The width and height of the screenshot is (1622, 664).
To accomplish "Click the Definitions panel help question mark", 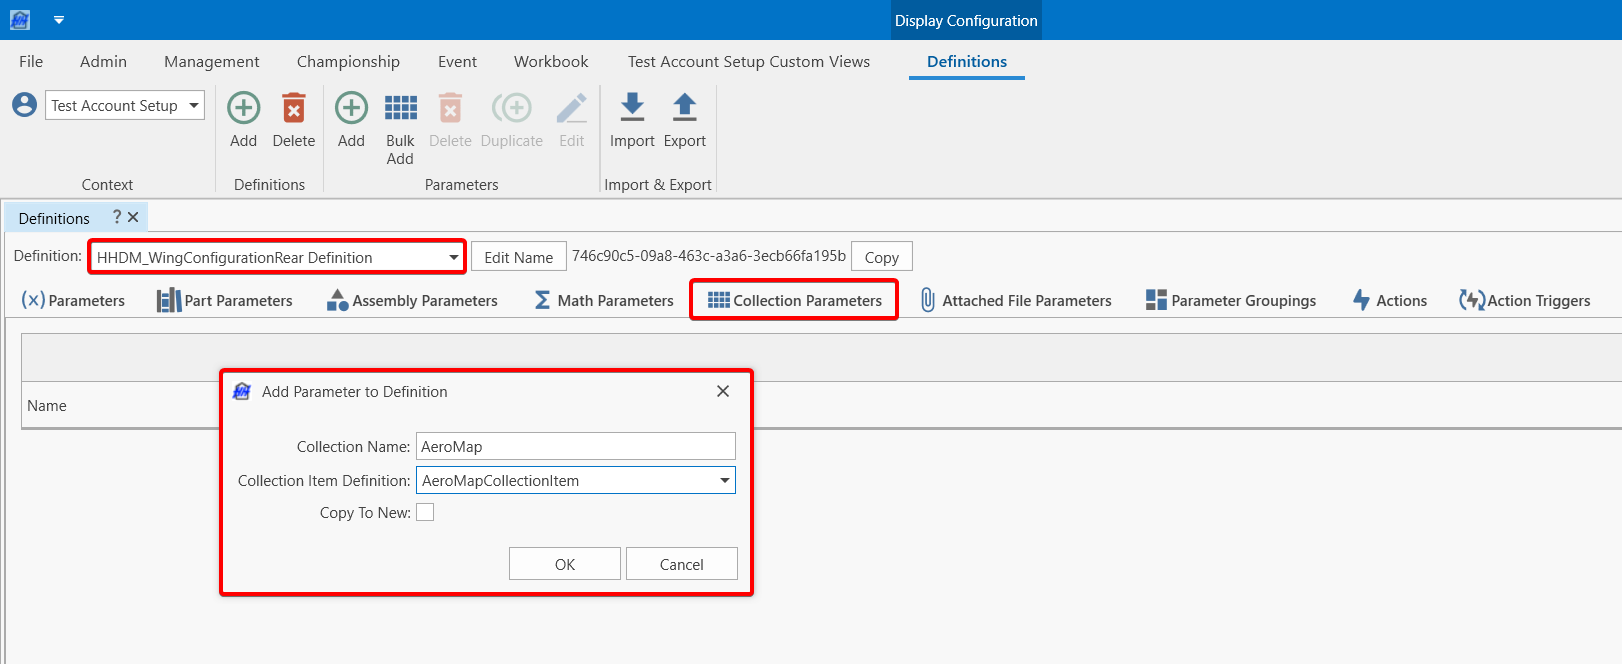I will coord(117,217).
